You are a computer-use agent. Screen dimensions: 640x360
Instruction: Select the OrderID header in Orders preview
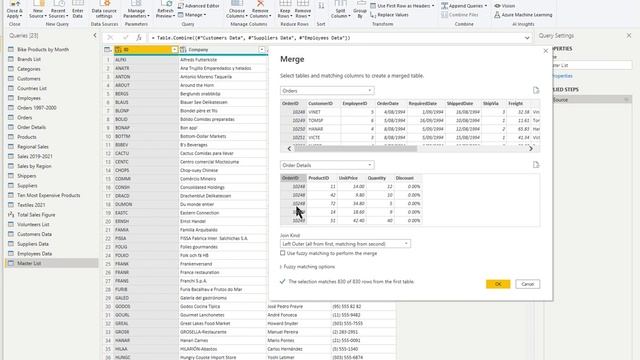(293, 104)
